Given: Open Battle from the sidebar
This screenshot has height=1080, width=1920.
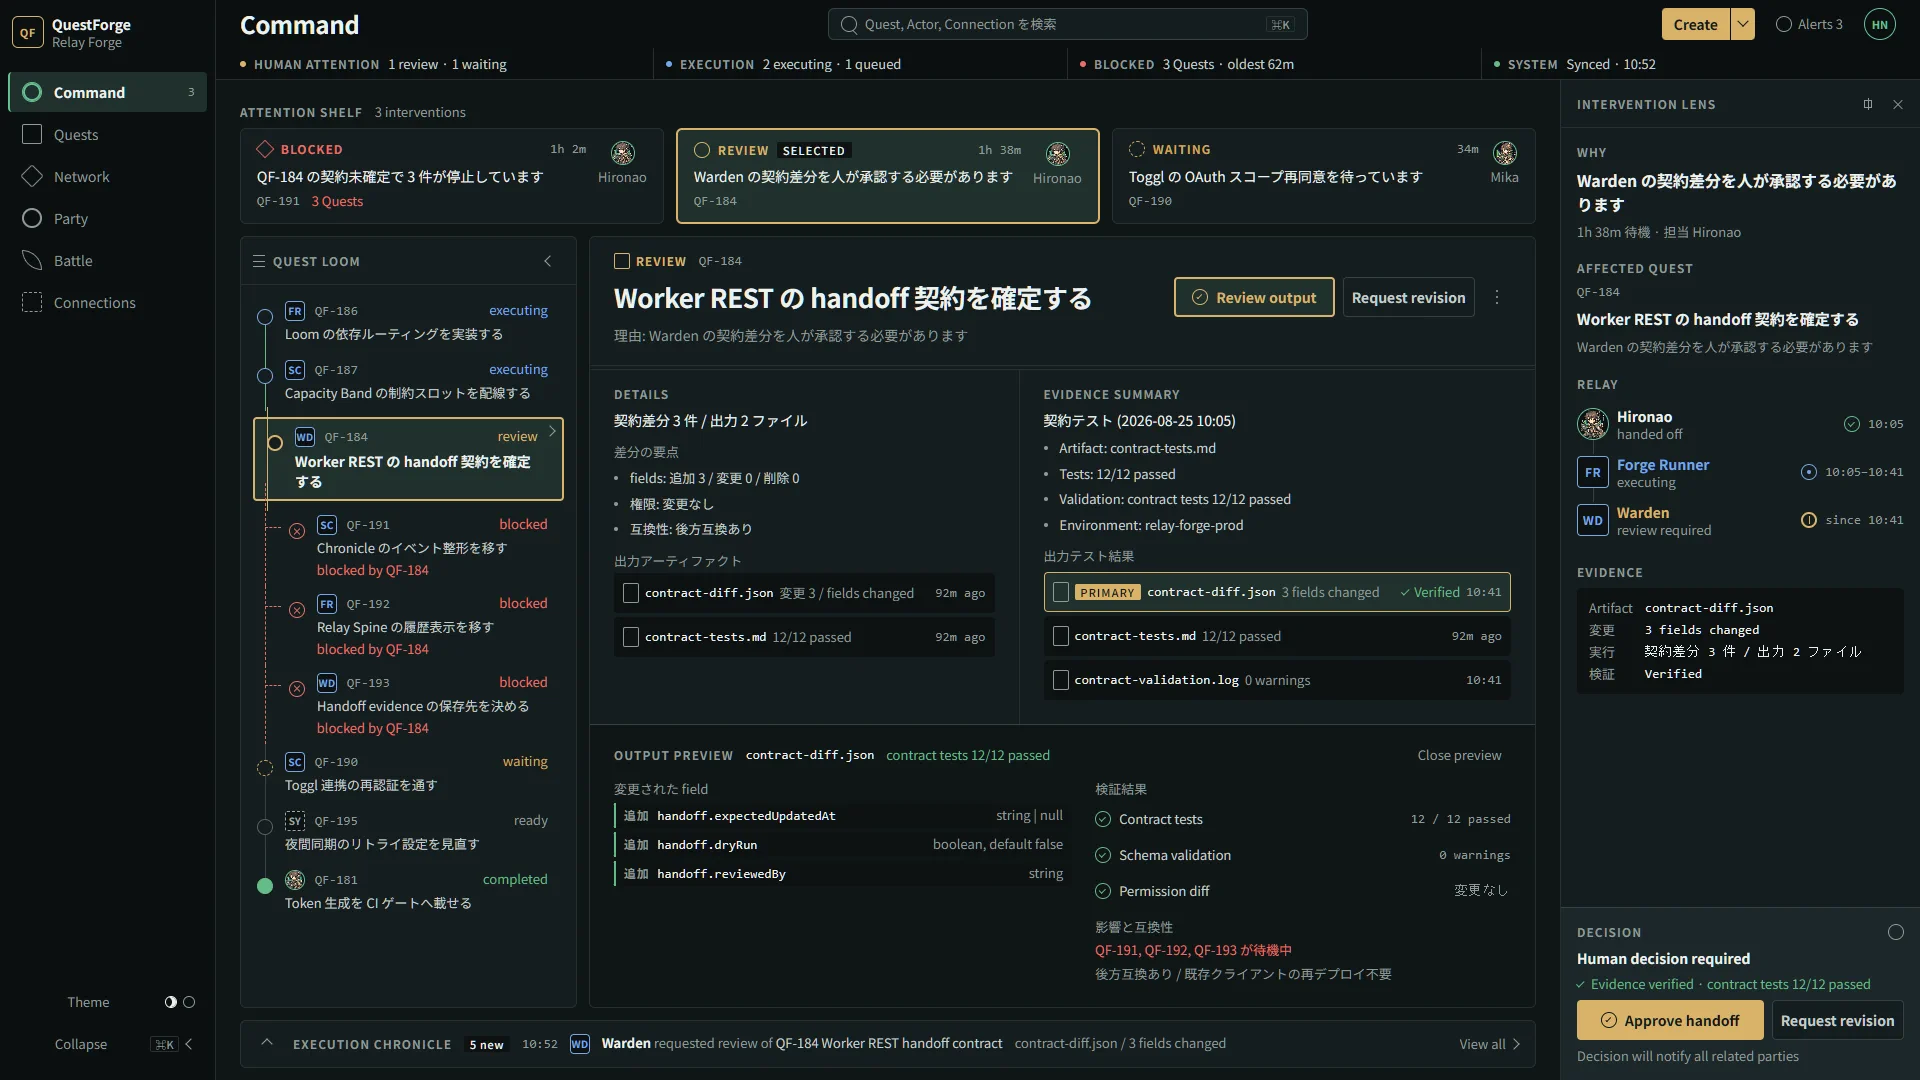Looking at the screenshot, I should (x=107, y=260).
